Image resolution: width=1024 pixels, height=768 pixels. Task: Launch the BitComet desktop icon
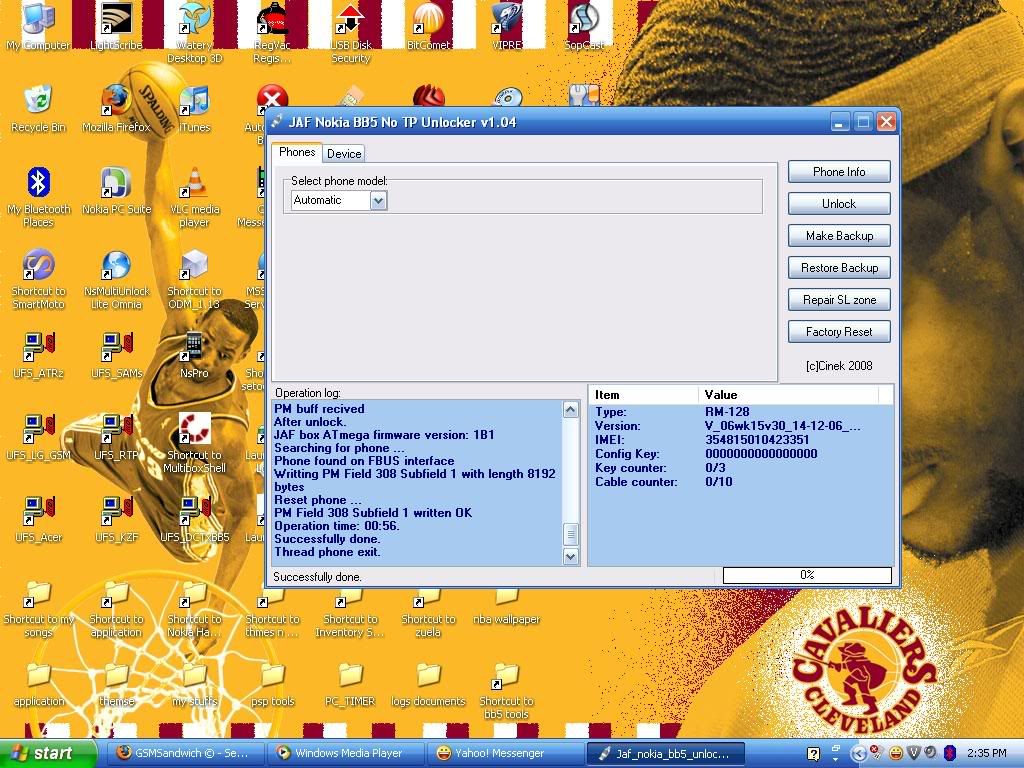pos(428,20)
